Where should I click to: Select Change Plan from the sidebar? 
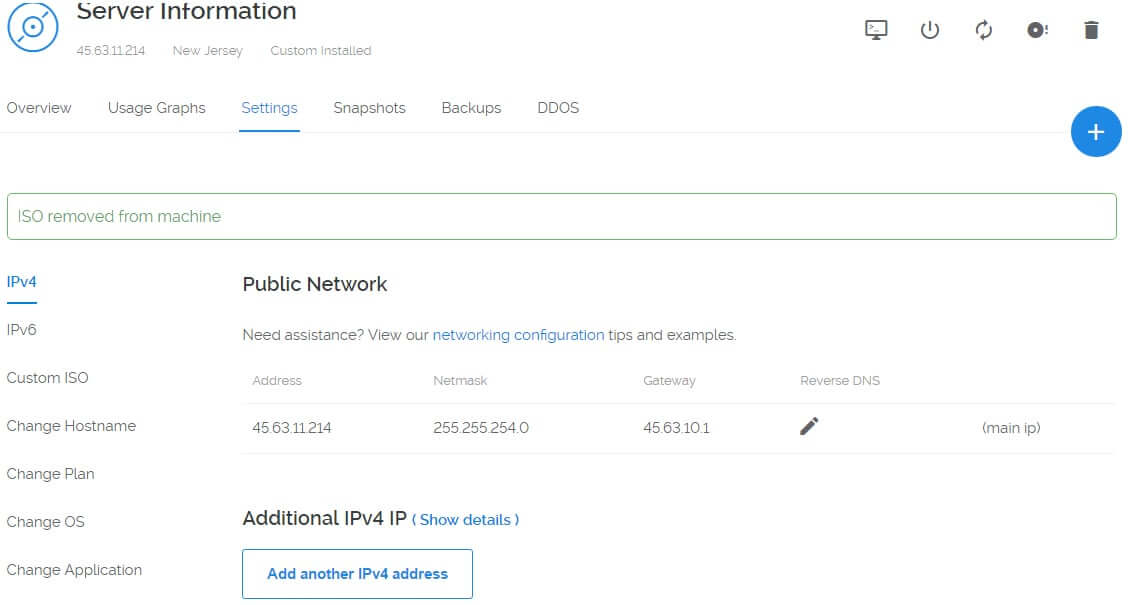(x=50, y=473)
